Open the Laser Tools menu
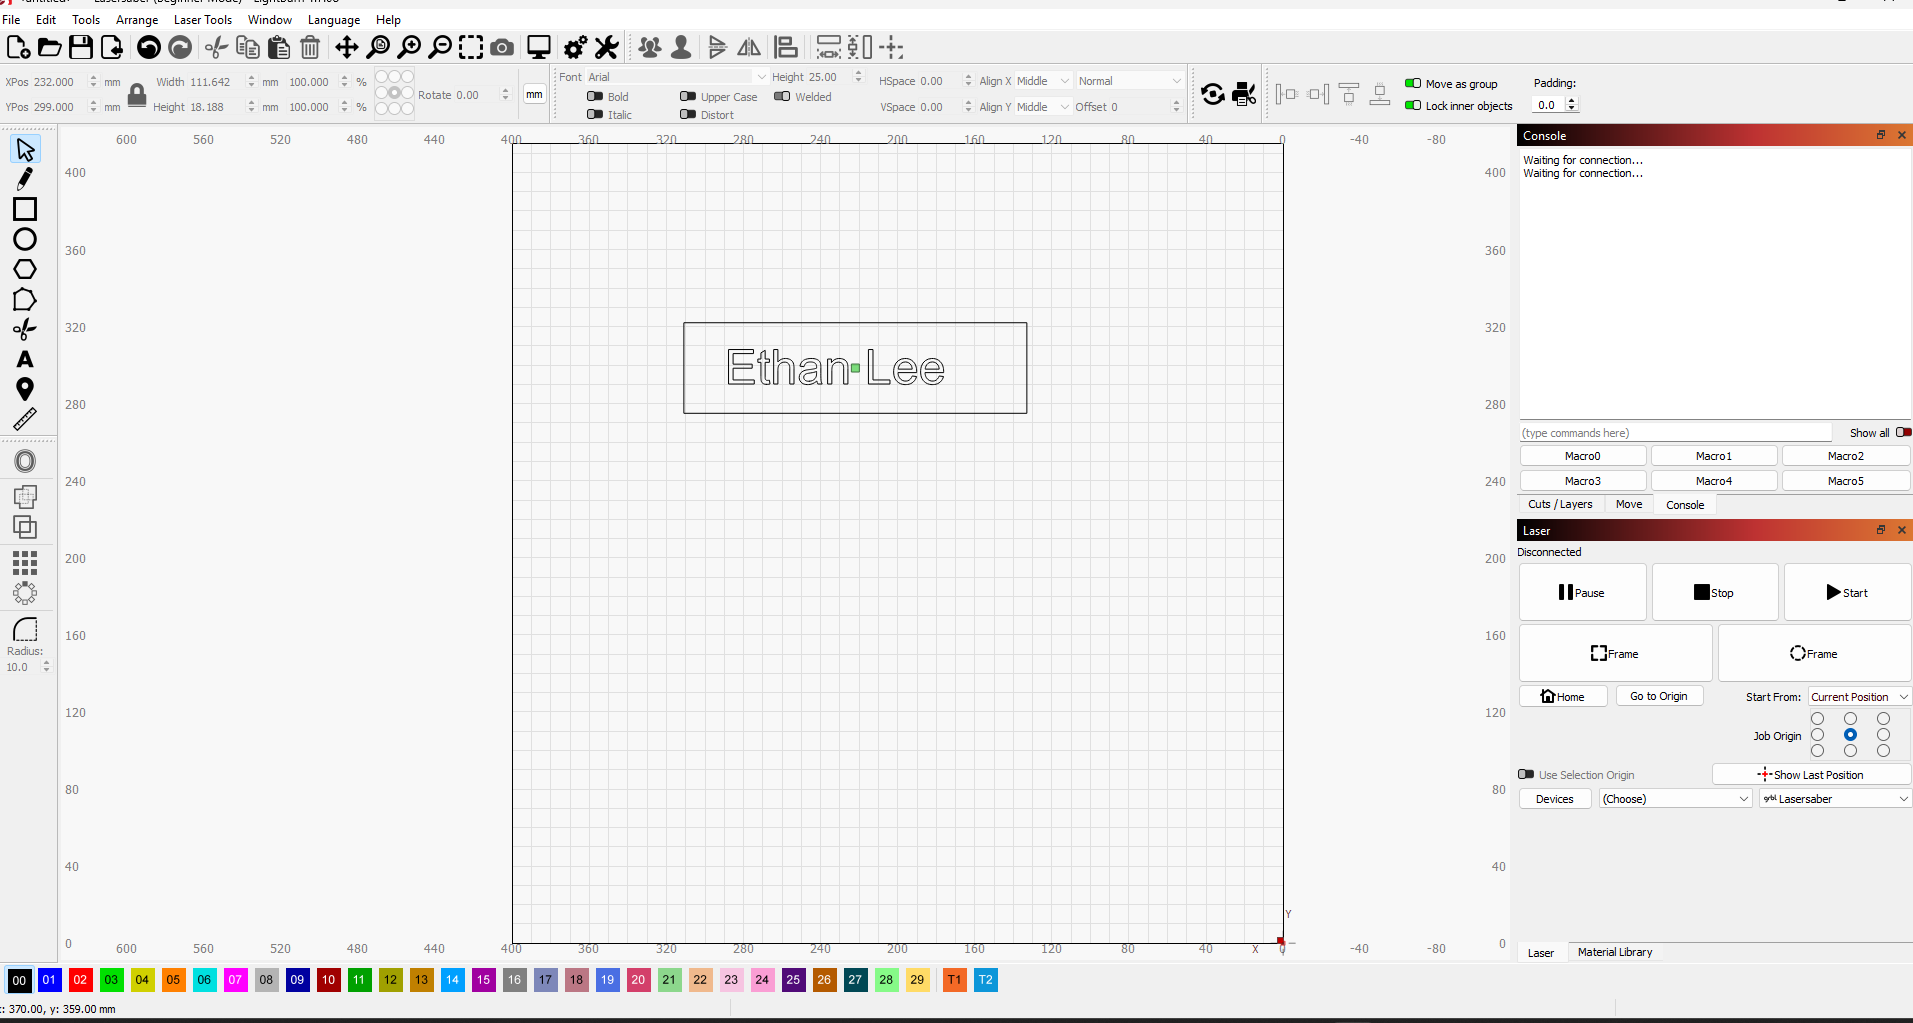 (202, 20)
